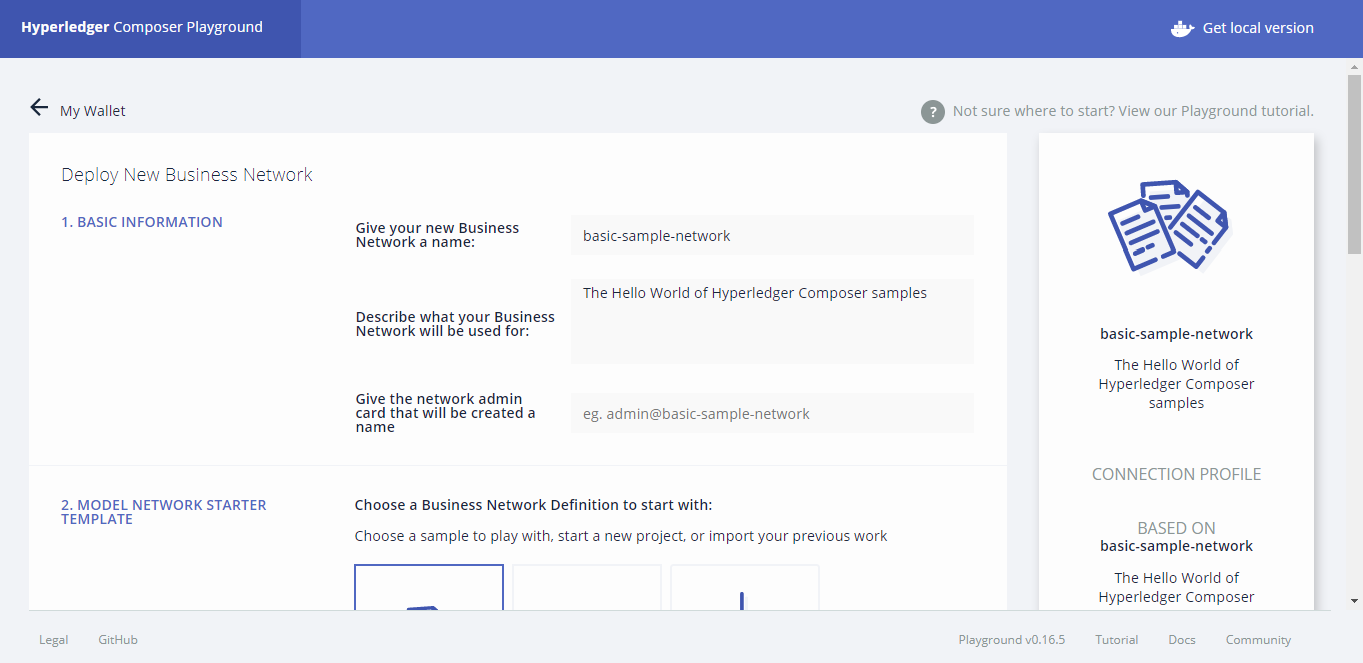Open the Playground tutorial link
The image size is (1363, 663).
point(1133,111)
